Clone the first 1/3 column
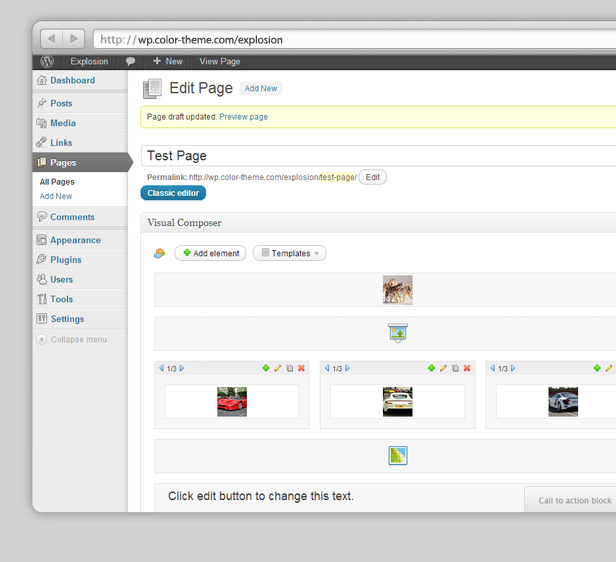This screenshot has height=562, width=616. tap(290, 368)
